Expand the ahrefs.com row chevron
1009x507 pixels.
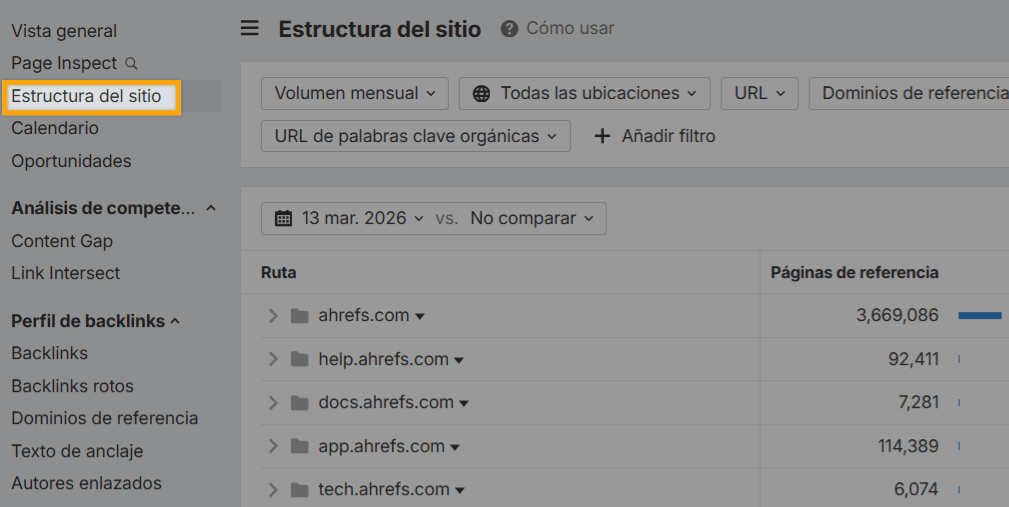tap(273, 315)
